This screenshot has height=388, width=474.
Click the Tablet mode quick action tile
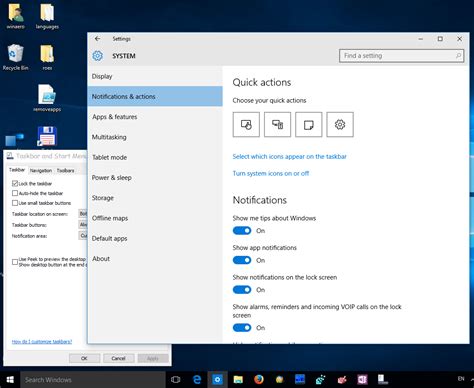[x=246, y=125]
